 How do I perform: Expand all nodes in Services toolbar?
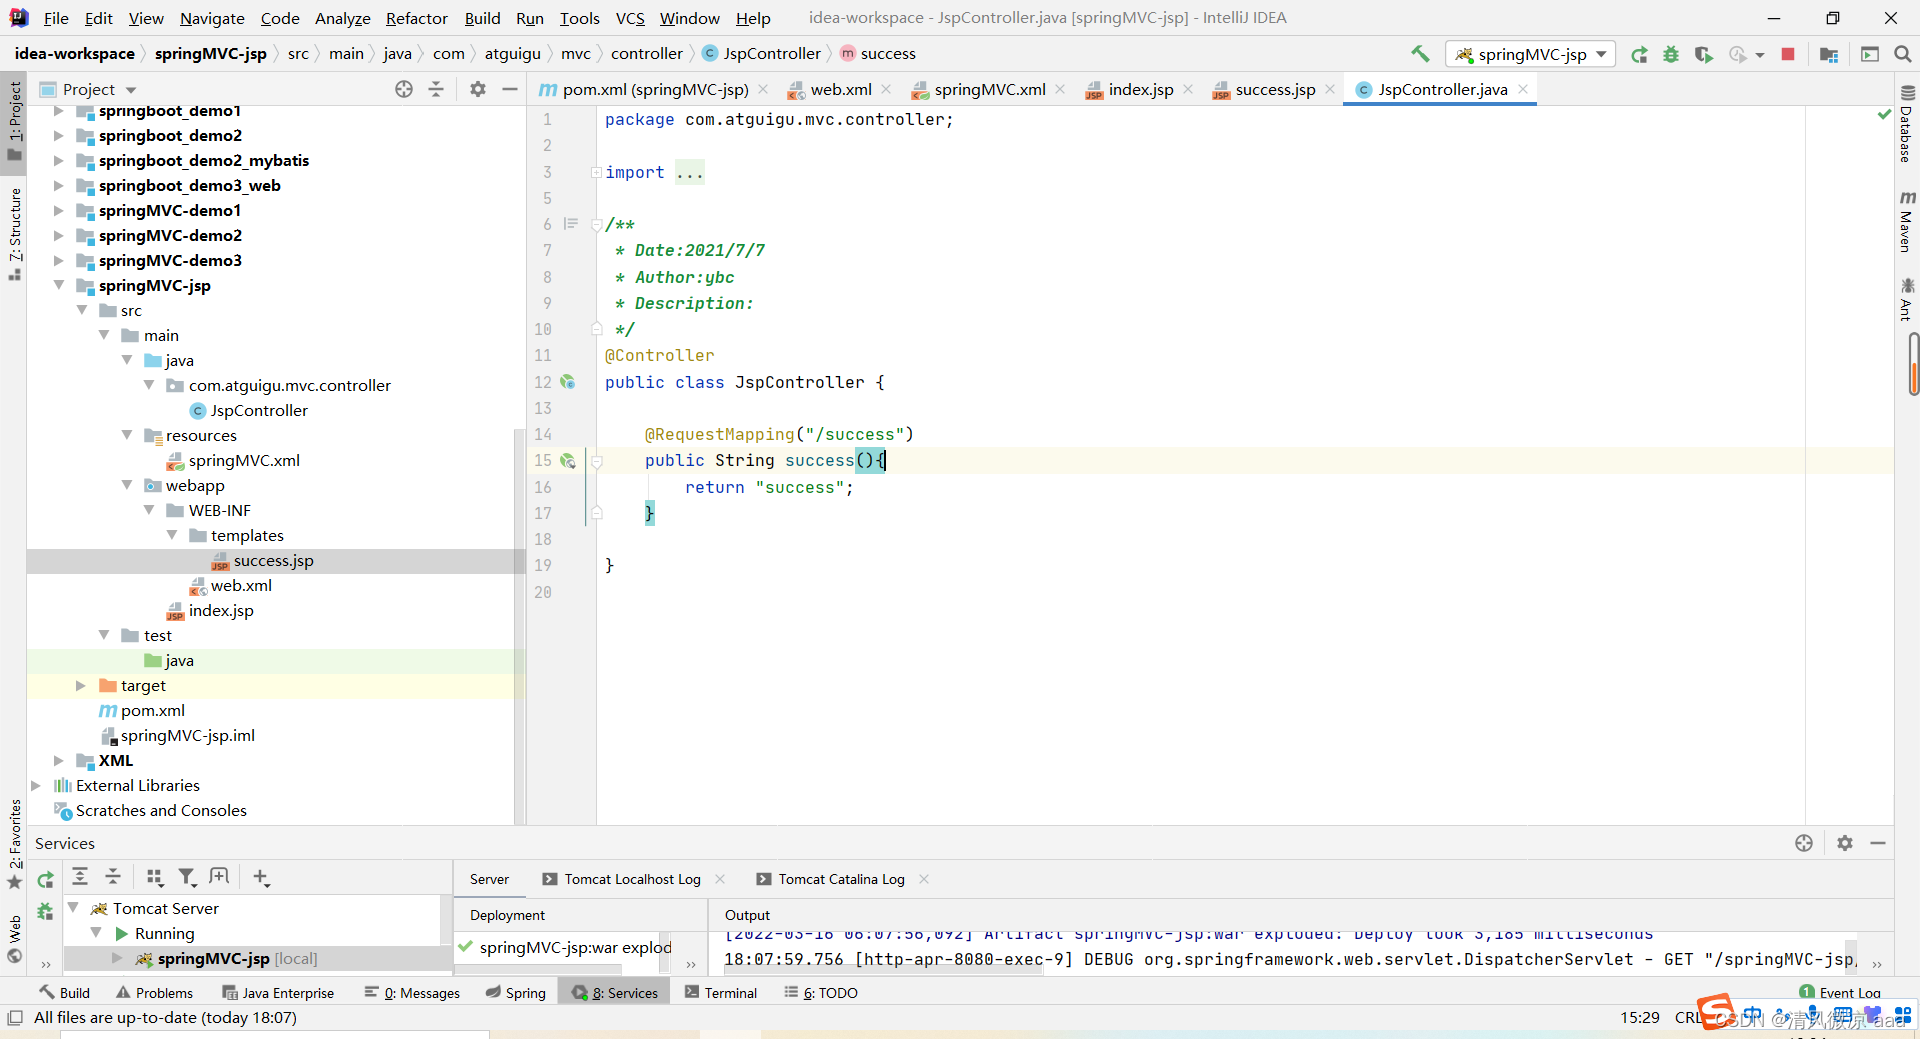(x=80, y=877)
